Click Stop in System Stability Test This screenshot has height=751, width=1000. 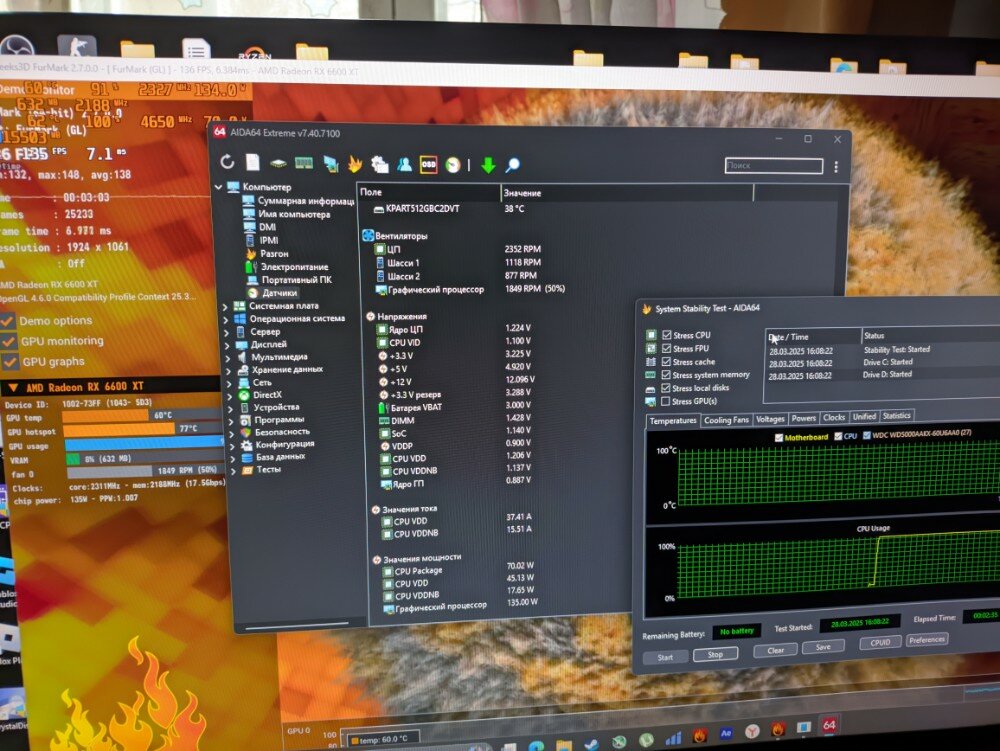[x=716, y=654]
